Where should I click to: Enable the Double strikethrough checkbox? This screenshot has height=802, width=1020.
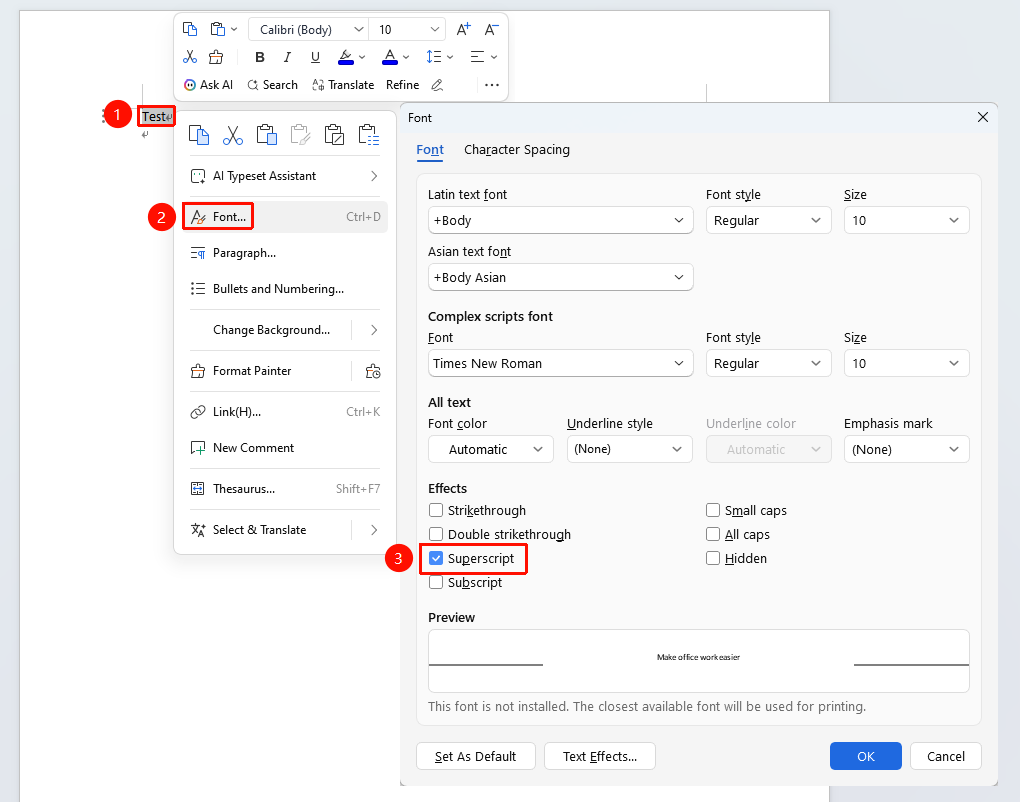(436, 535)
